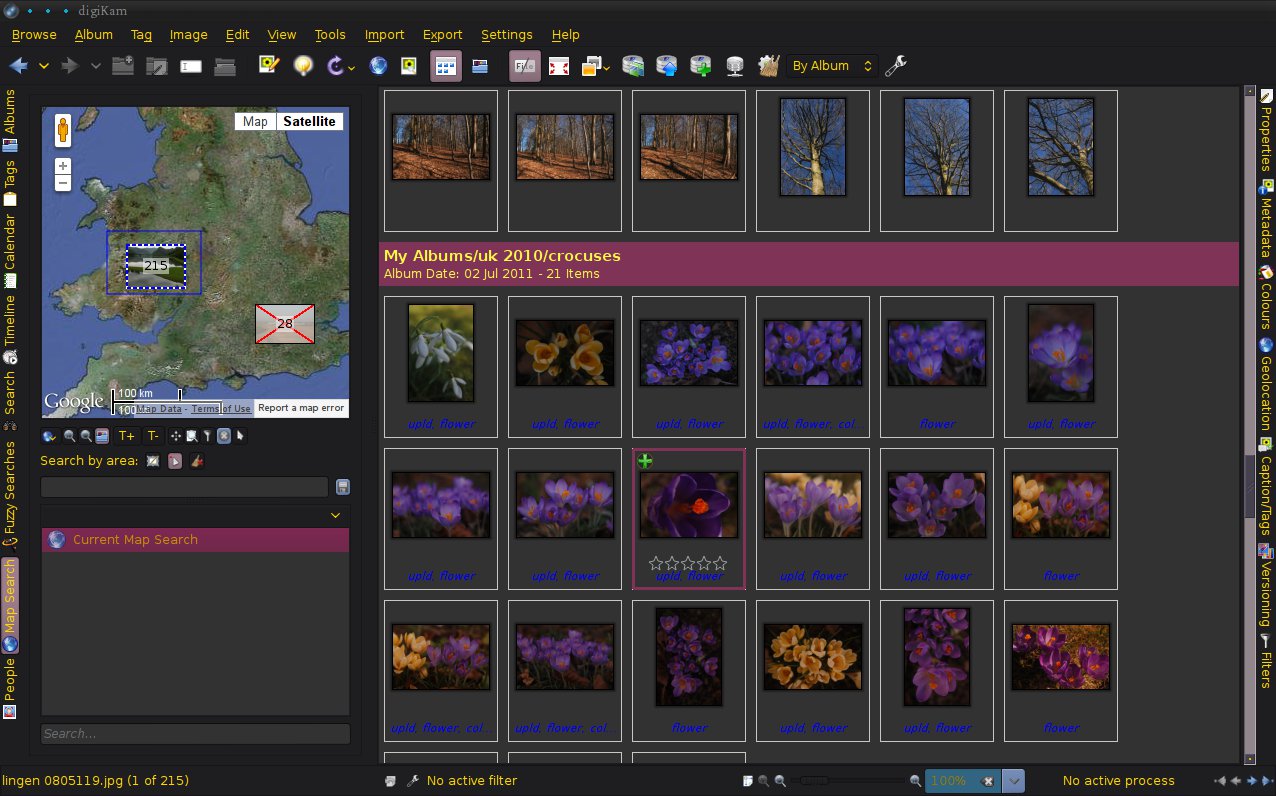Click the paint brushes toolbar icon

tap(768, 66)
